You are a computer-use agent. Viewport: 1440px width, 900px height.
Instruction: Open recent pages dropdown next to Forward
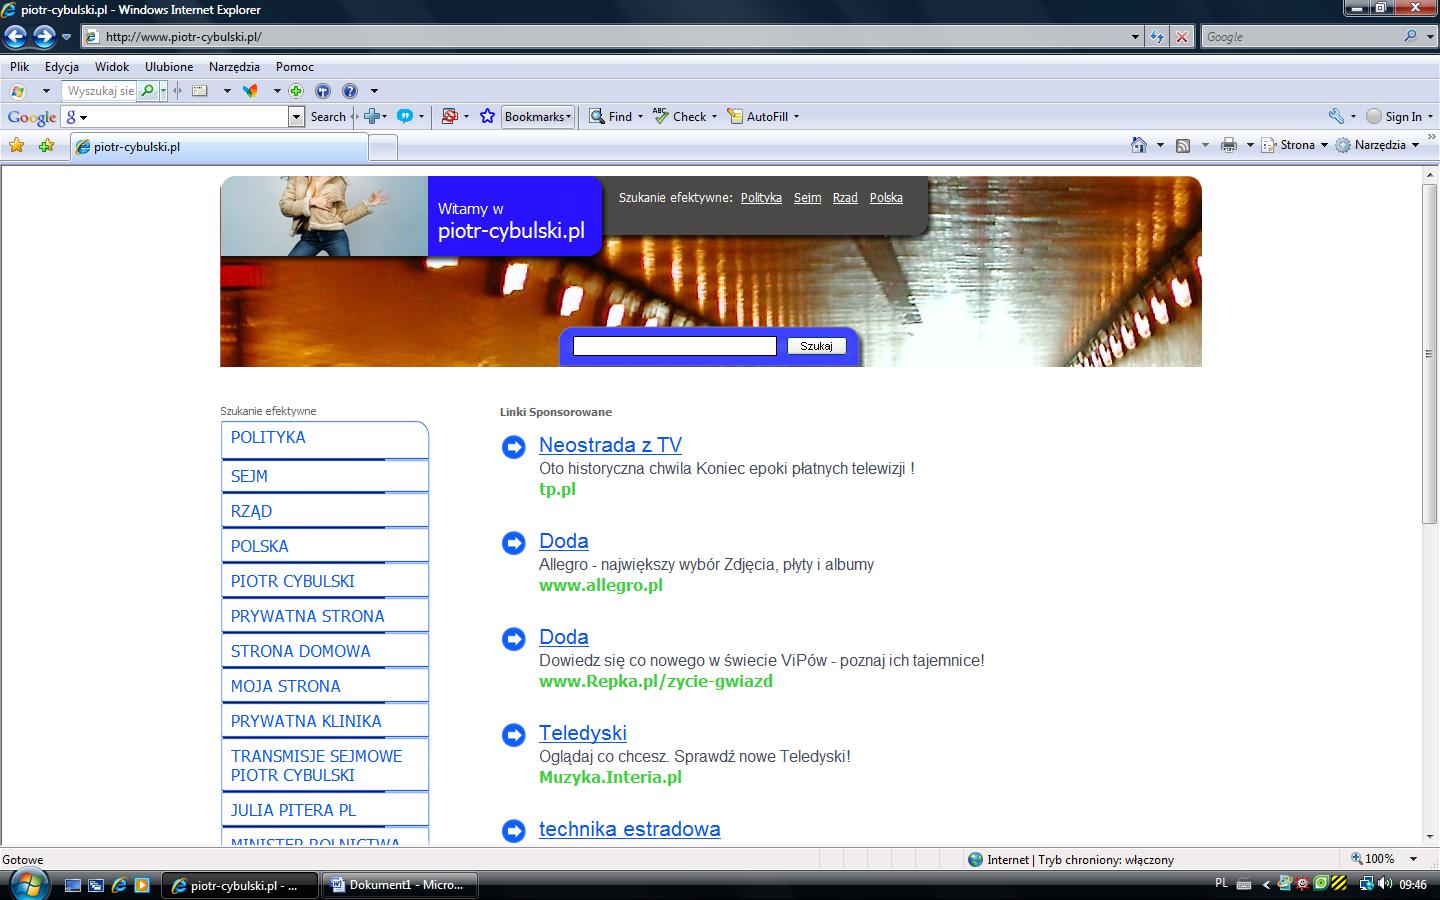coord(66,37)
